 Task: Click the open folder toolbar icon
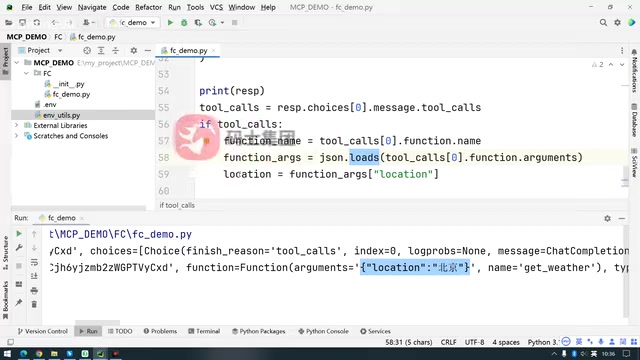[x=8, y=22]
